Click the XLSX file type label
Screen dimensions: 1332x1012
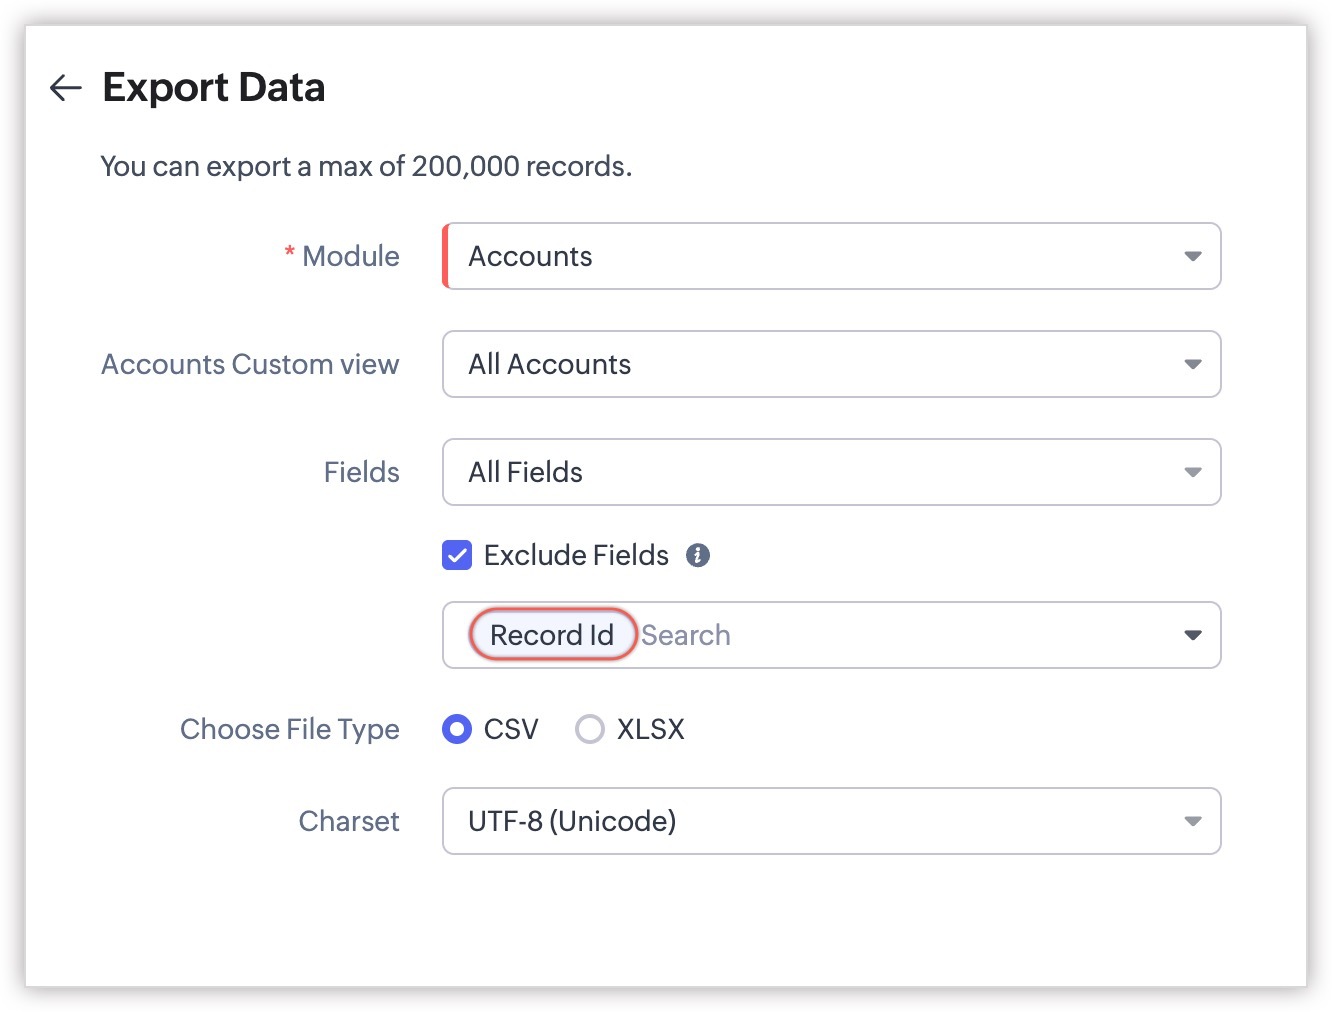[x=651, y=729]
